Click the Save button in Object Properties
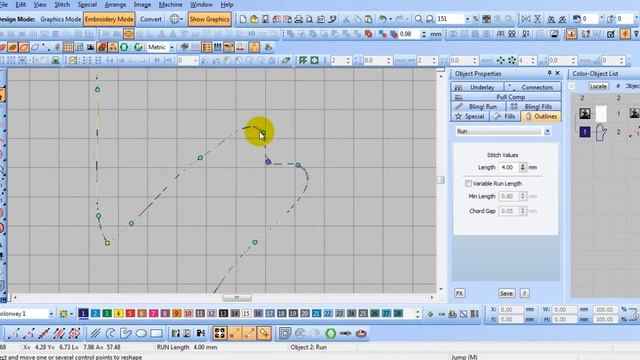 coord(507,293)
